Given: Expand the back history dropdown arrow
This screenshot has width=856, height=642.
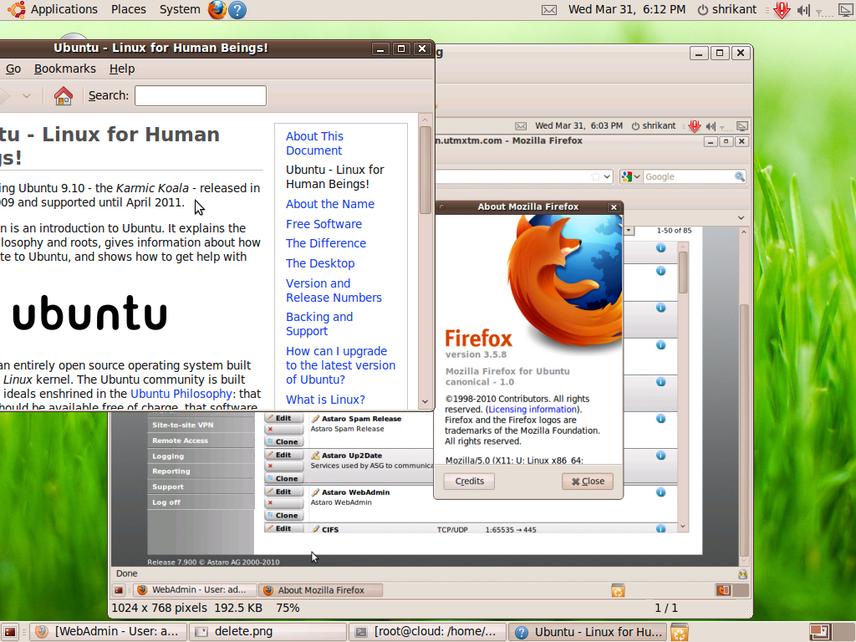Looking at the screenshot, I should pos(26,96).
